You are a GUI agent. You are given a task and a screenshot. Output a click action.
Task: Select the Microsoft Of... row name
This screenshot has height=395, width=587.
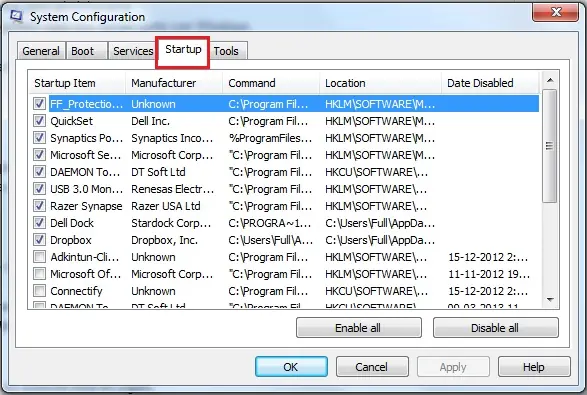[86, 274]
